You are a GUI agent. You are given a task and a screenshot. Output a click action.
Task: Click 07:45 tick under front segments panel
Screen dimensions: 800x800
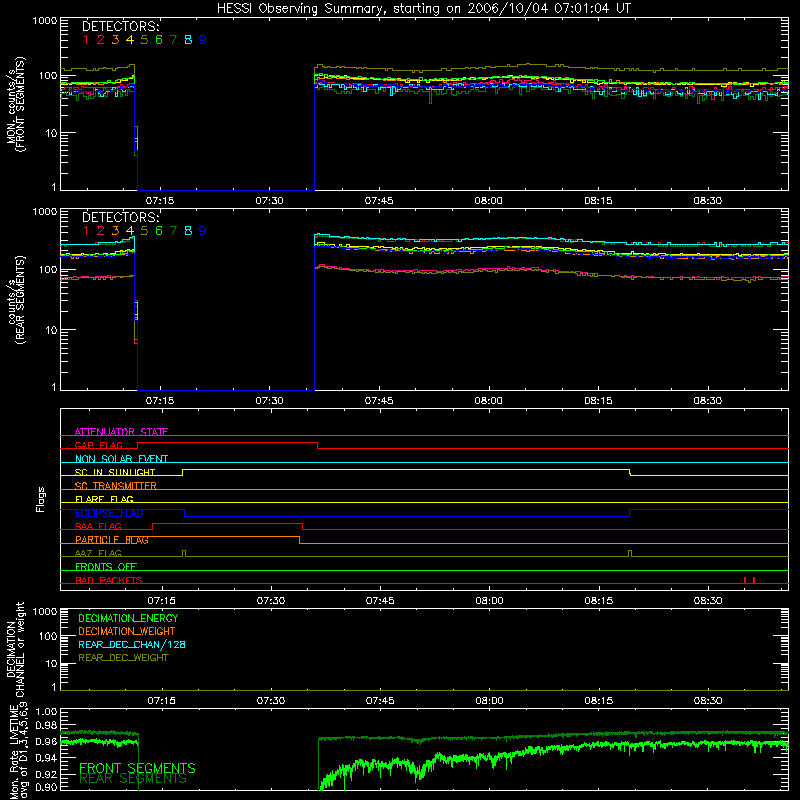pos(379,201)
